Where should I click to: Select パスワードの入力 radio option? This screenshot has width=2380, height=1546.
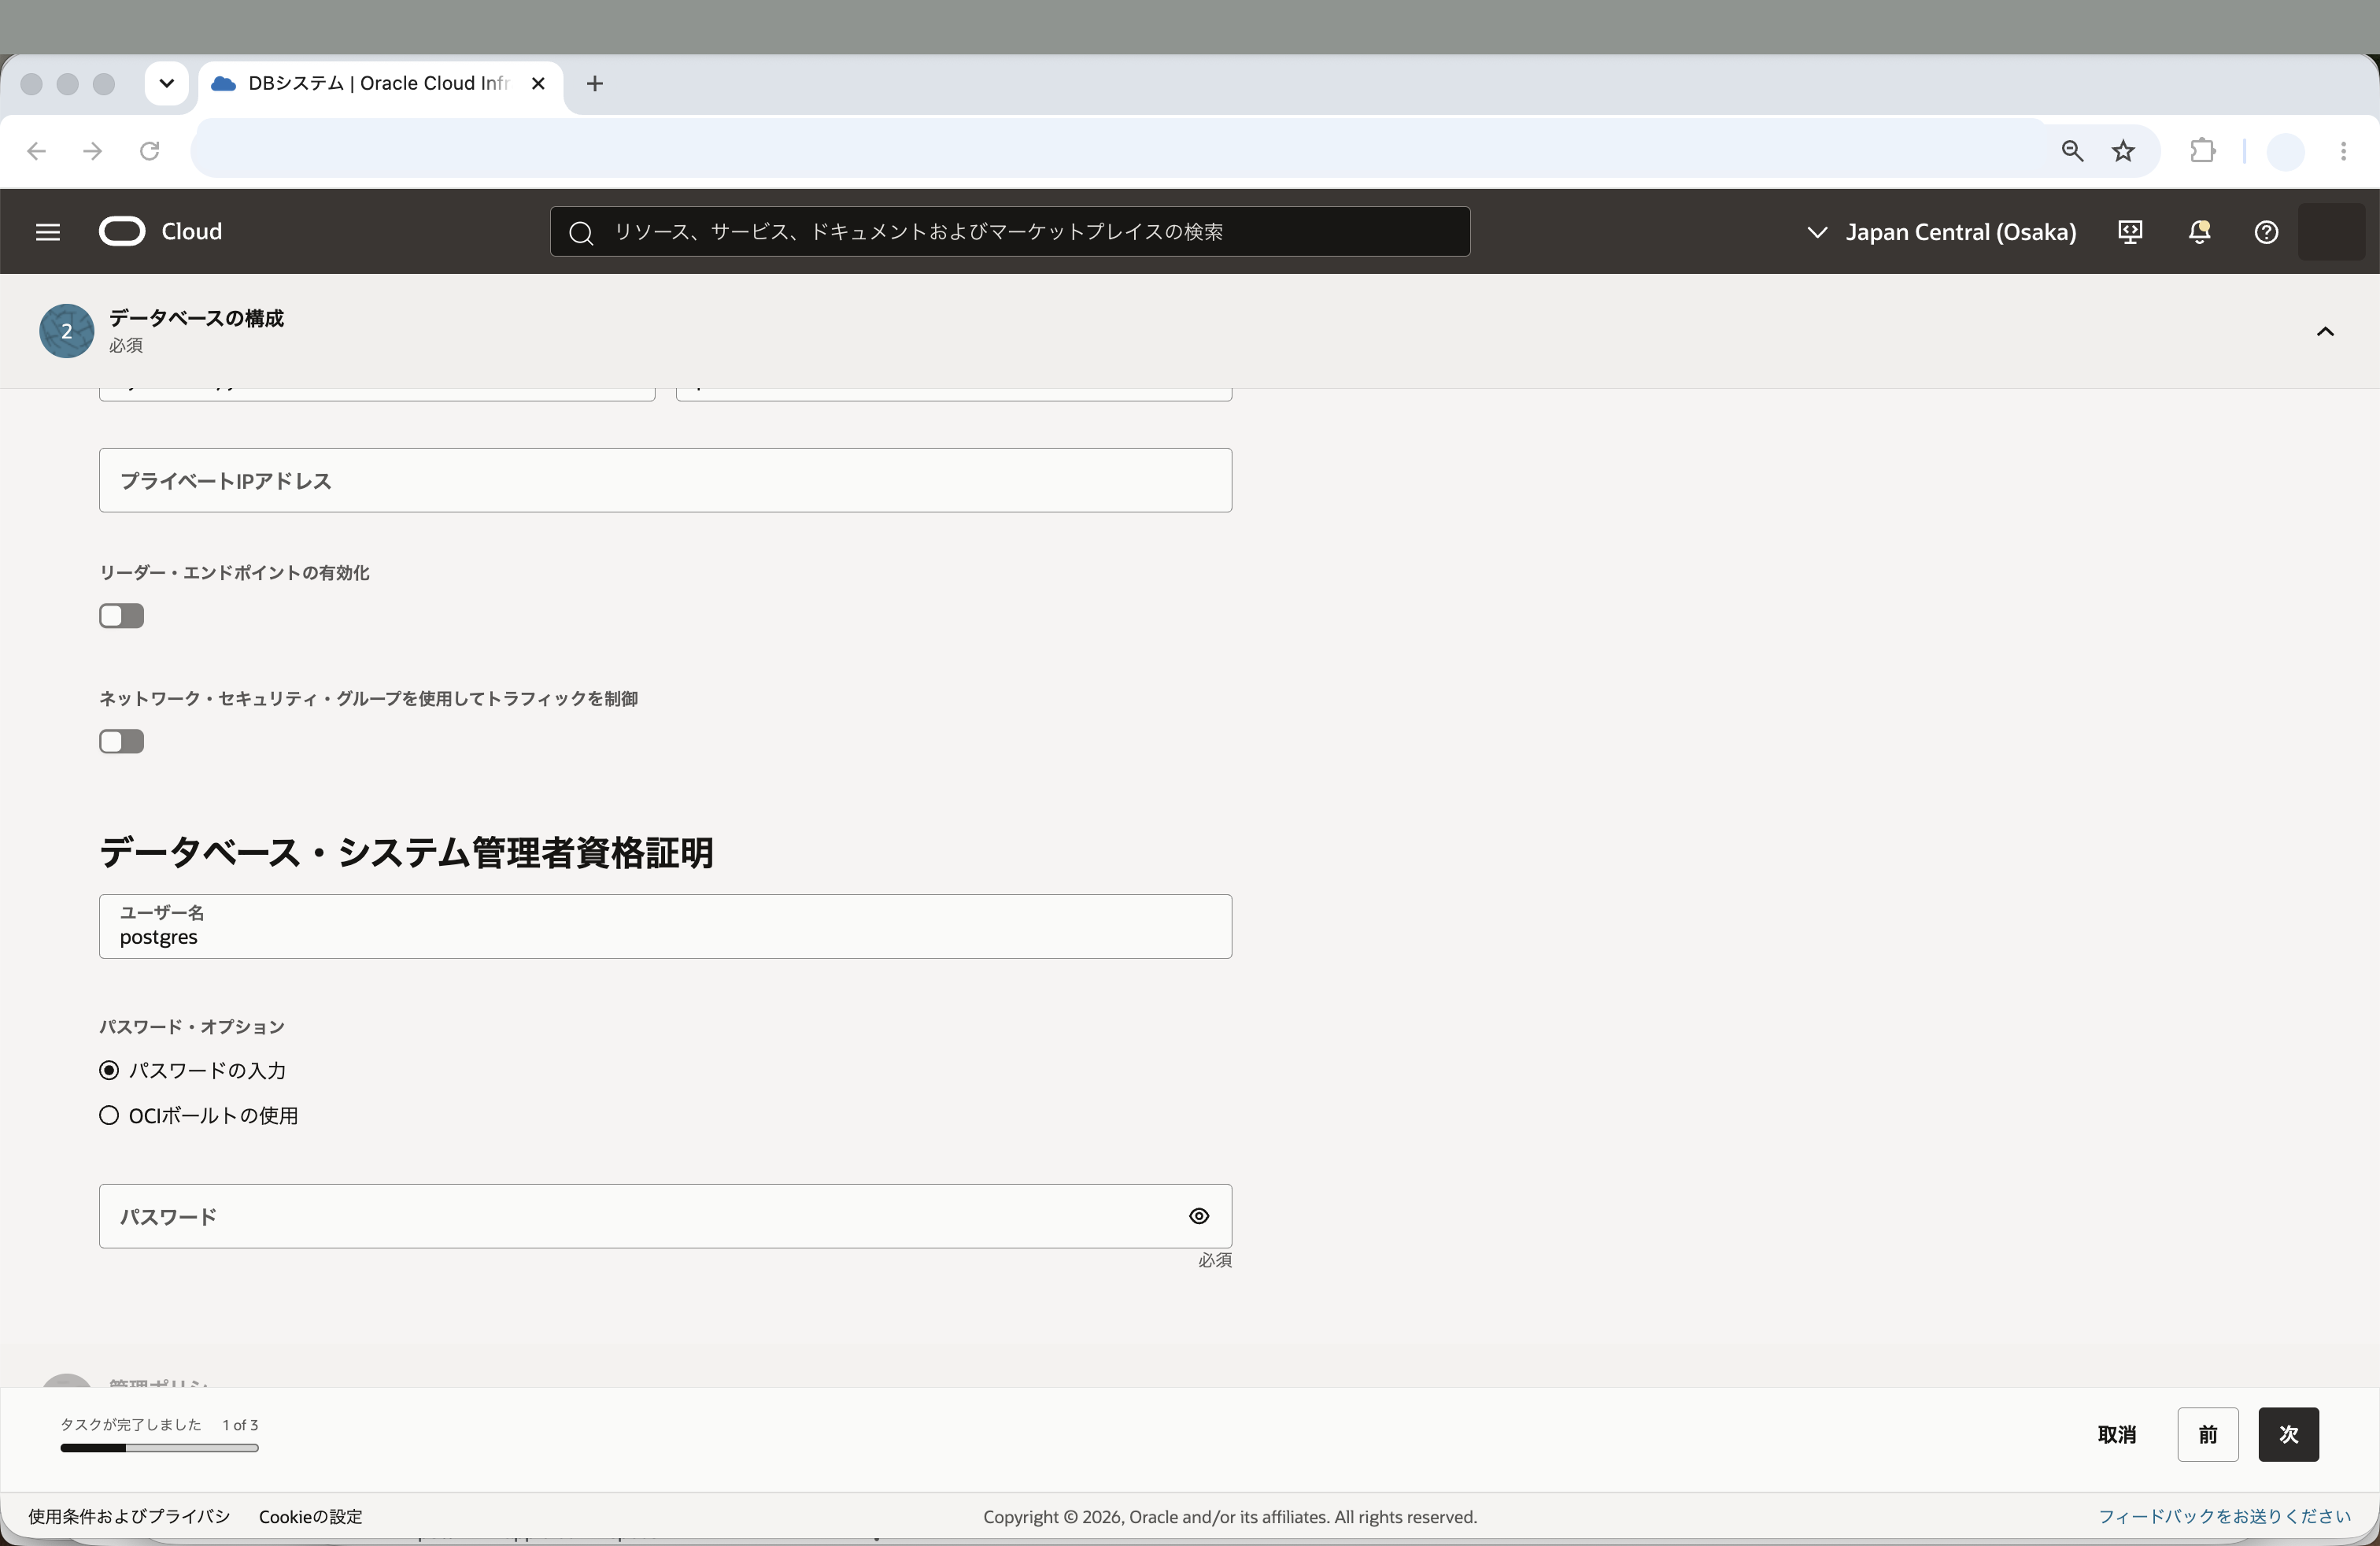(109, 1071)
